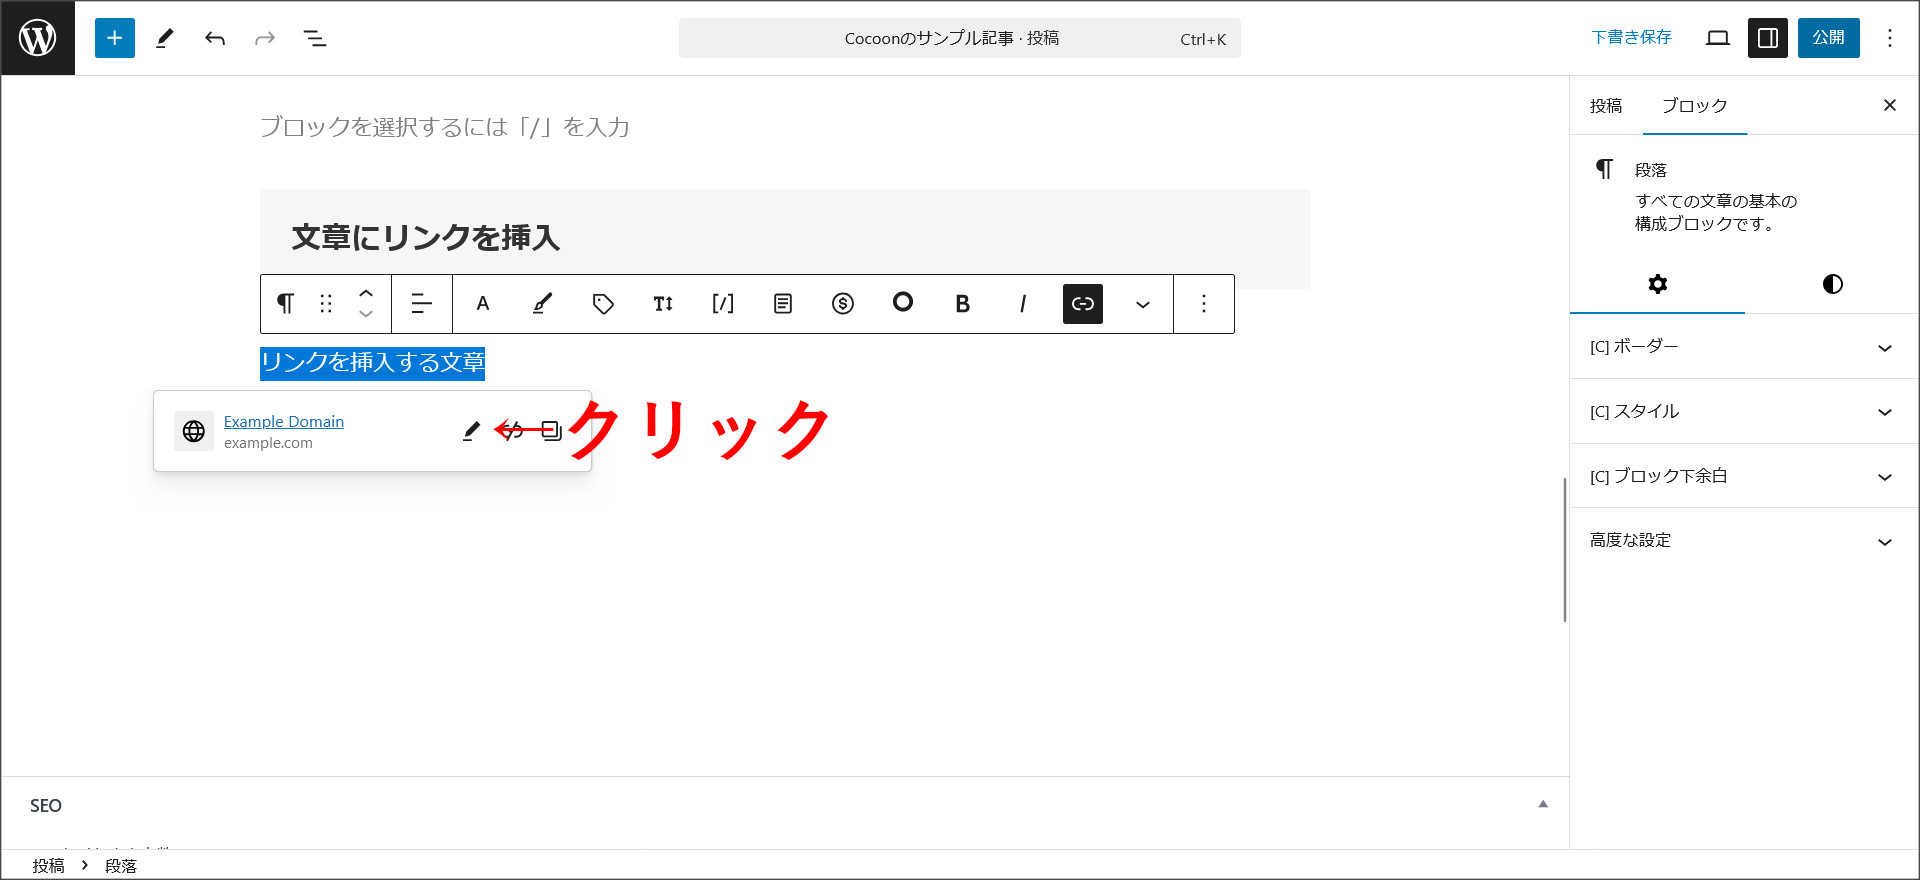Click the dollar sign affiliate icon
Viewport: 1920px width, 880px height.
pos(843,303)
